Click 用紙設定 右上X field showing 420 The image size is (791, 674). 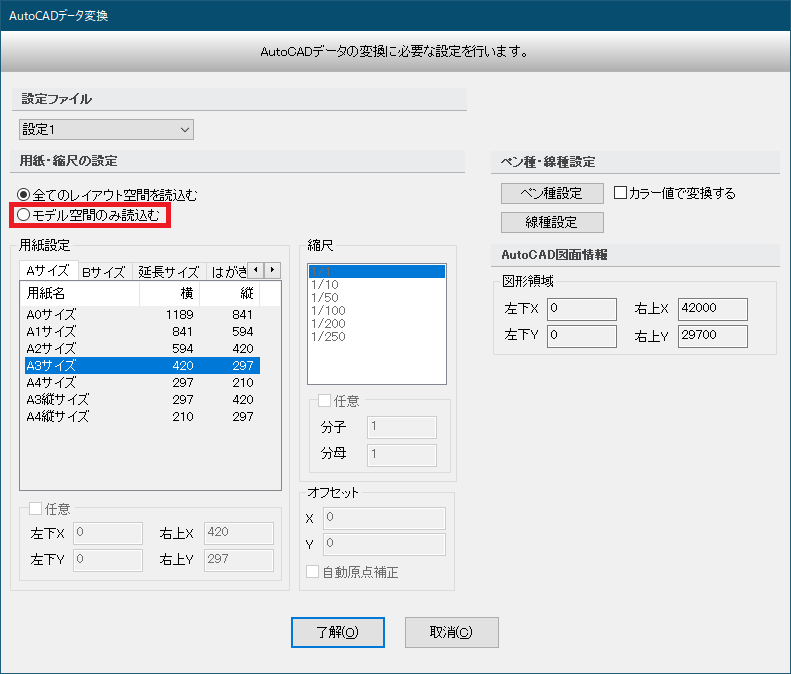point(239,533)
